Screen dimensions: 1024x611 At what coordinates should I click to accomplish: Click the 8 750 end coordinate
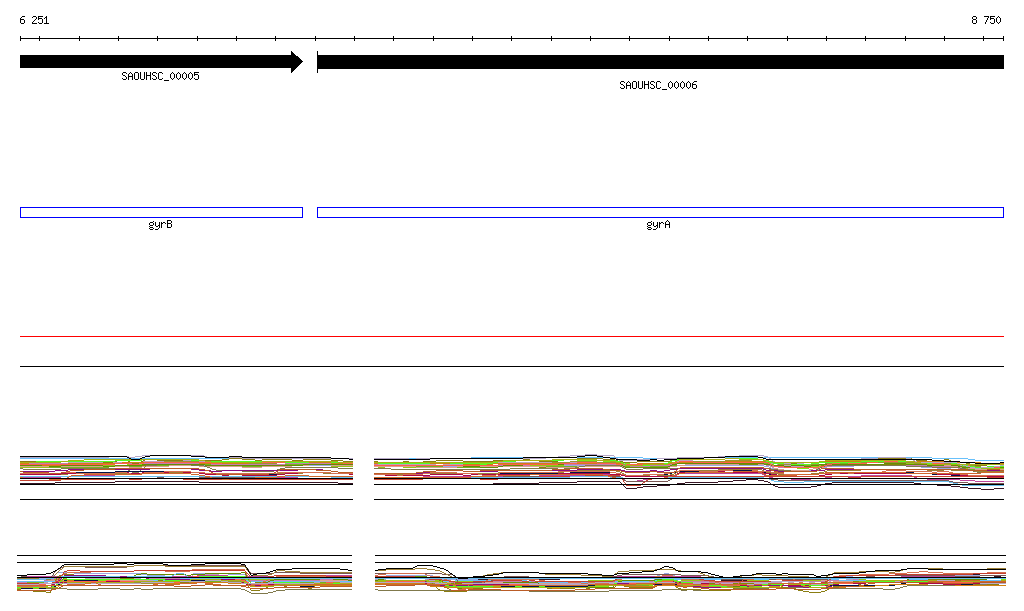[x=986, y=20]
